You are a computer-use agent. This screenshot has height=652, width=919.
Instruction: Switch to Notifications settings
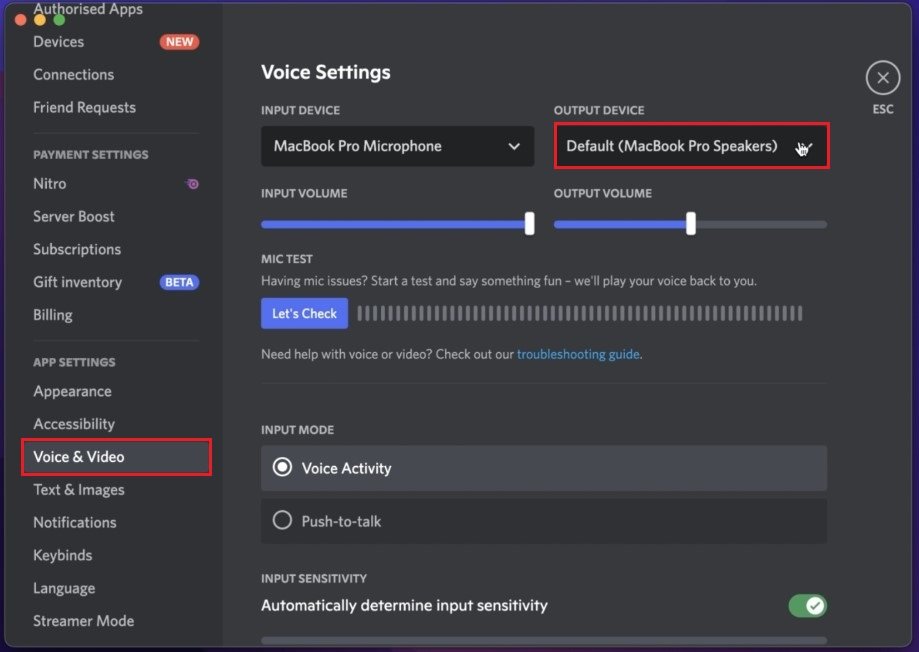click(x=75, y=522)
